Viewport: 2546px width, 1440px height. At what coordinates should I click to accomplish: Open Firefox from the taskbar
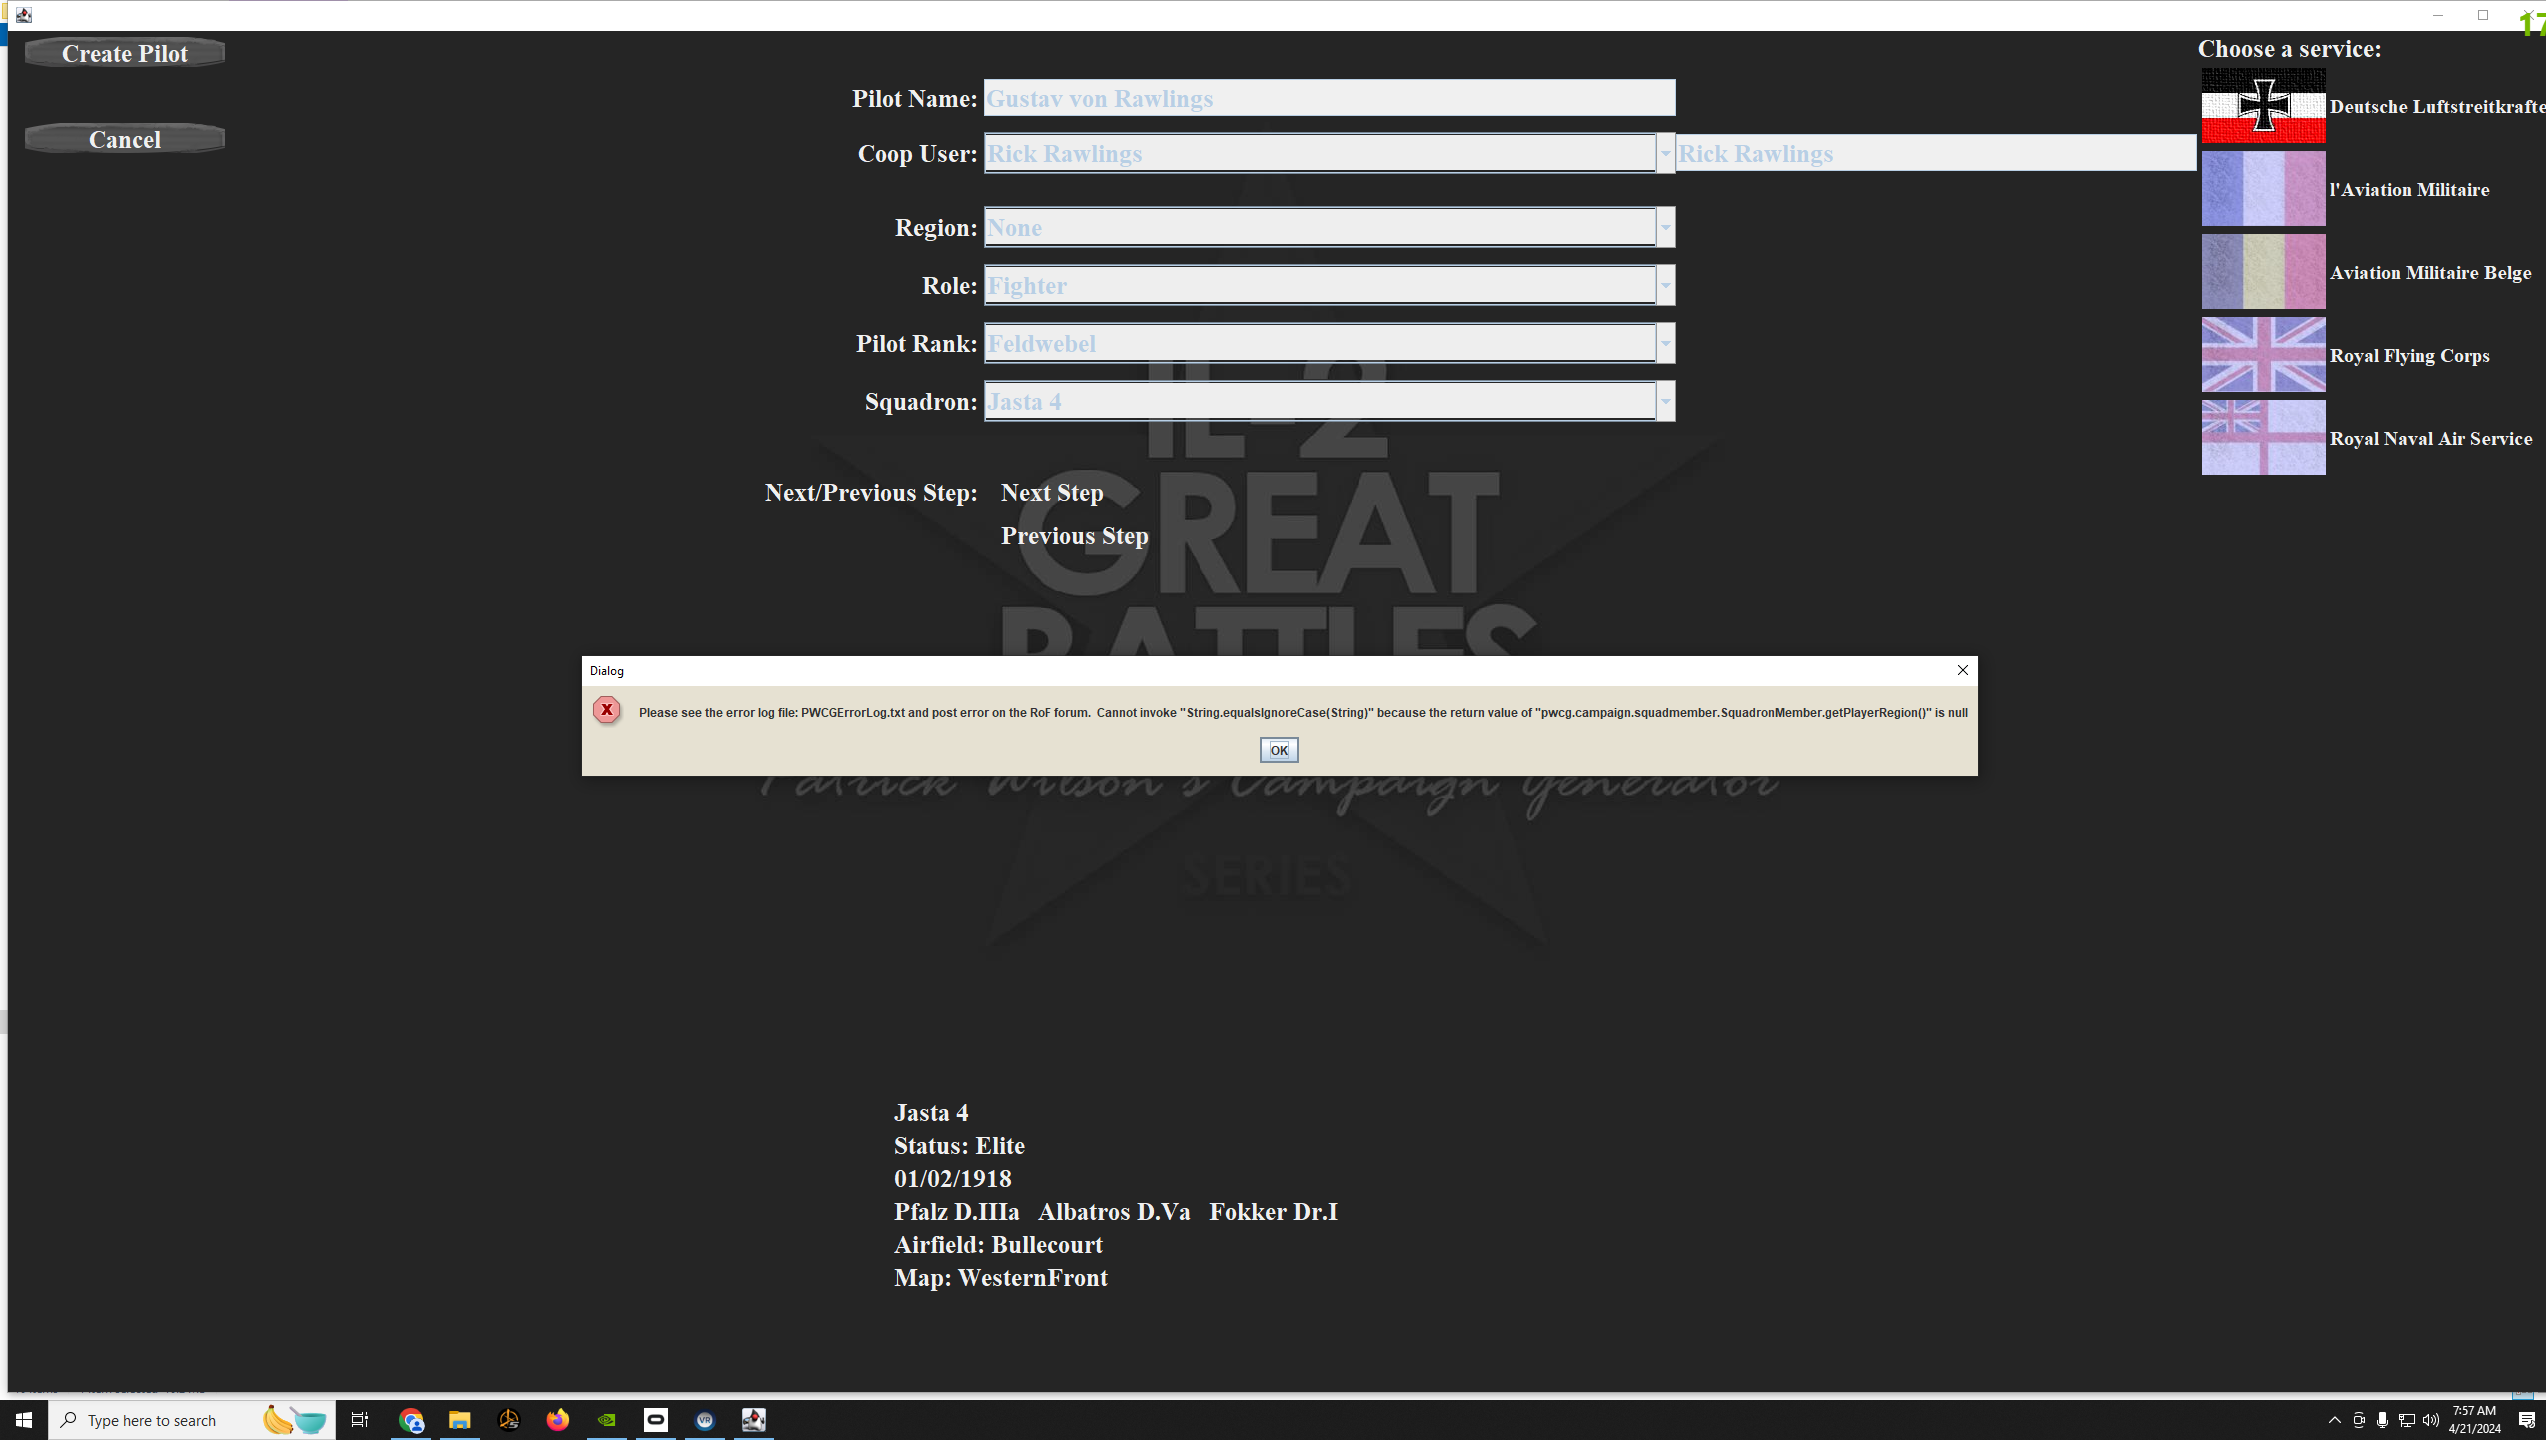[x=557, y=1420]
